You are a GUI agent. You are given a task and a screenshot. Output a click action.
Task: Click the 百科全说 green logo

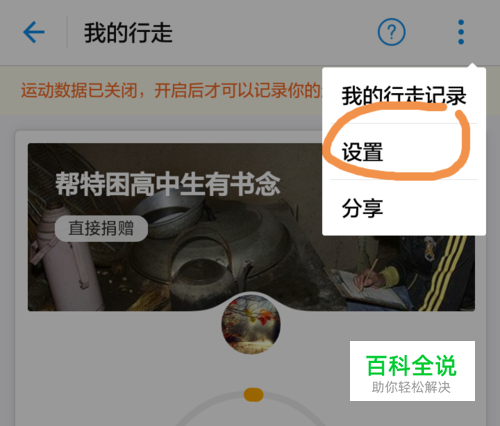click(x=411, y=366)
